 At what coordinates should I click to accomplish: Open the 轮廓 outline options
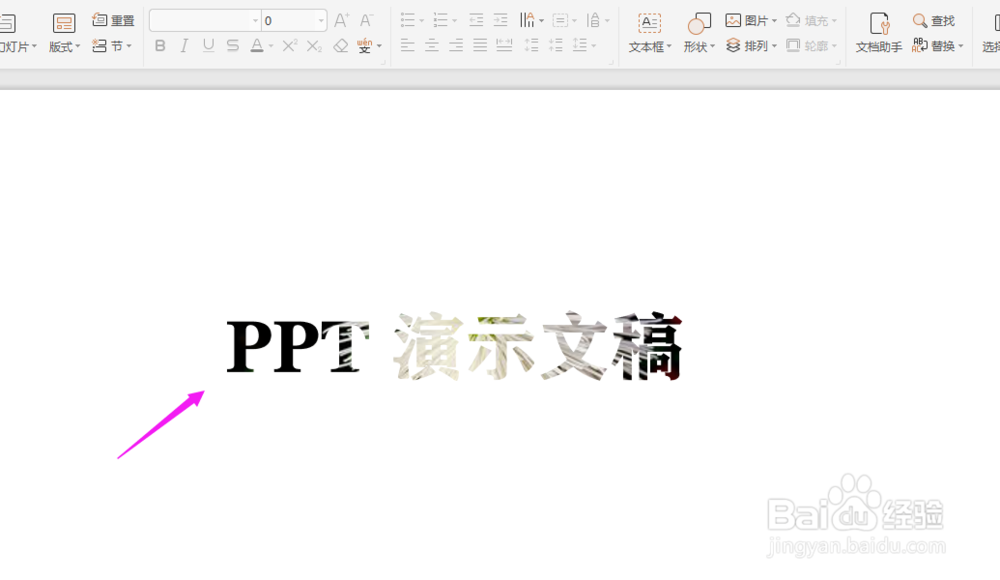coord(811,45)
